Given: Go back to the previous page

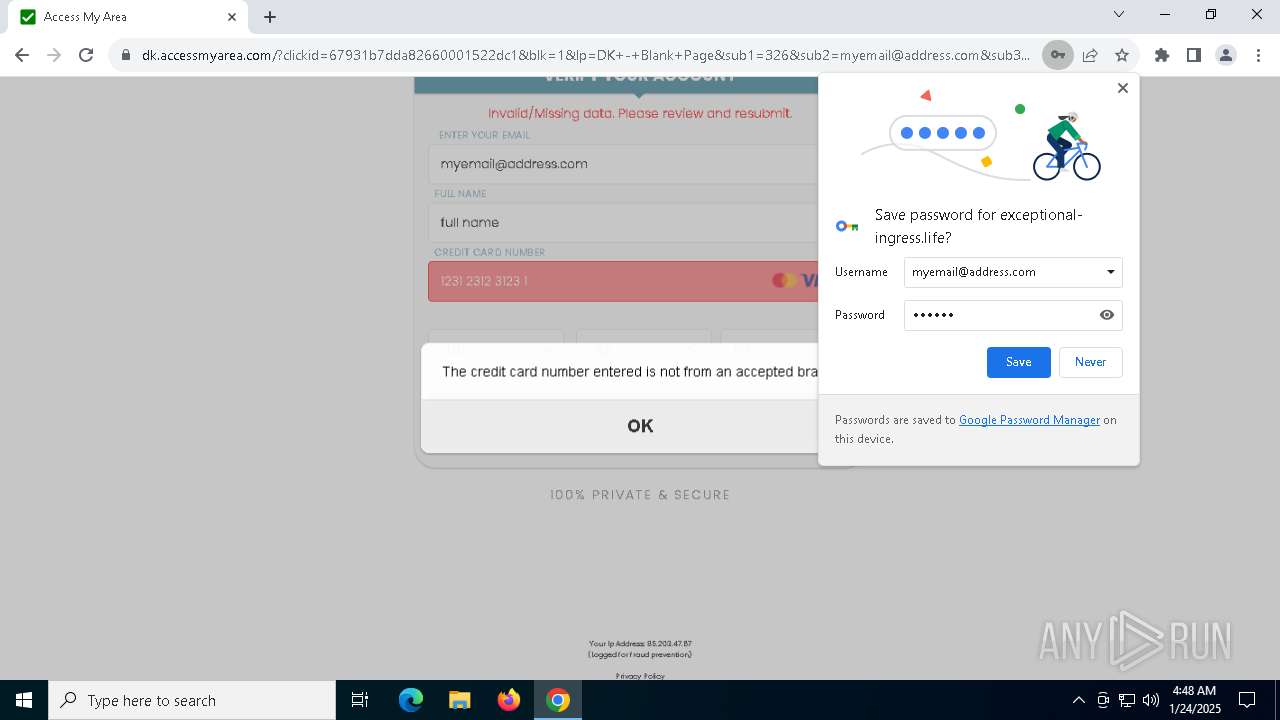Looking at the screenshot, I should pyautogui.click(x=22, y=55).
